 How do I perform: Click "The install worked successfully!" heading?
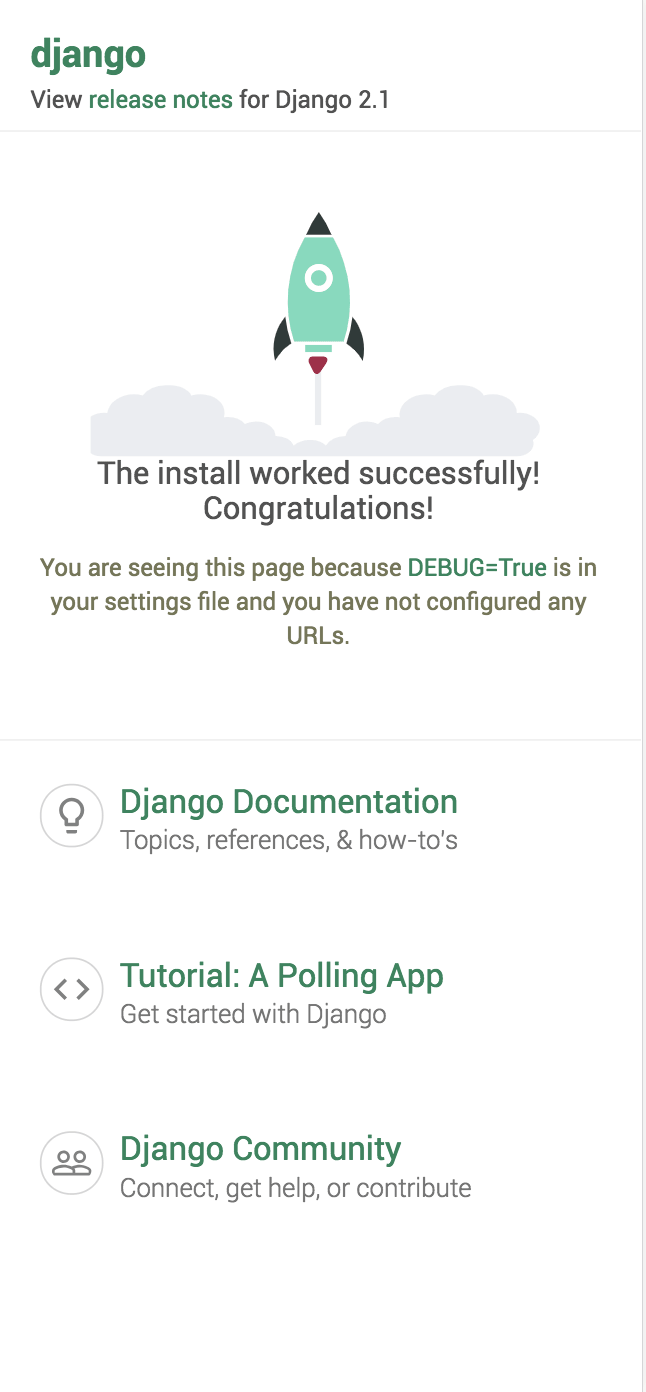point(318,473)
